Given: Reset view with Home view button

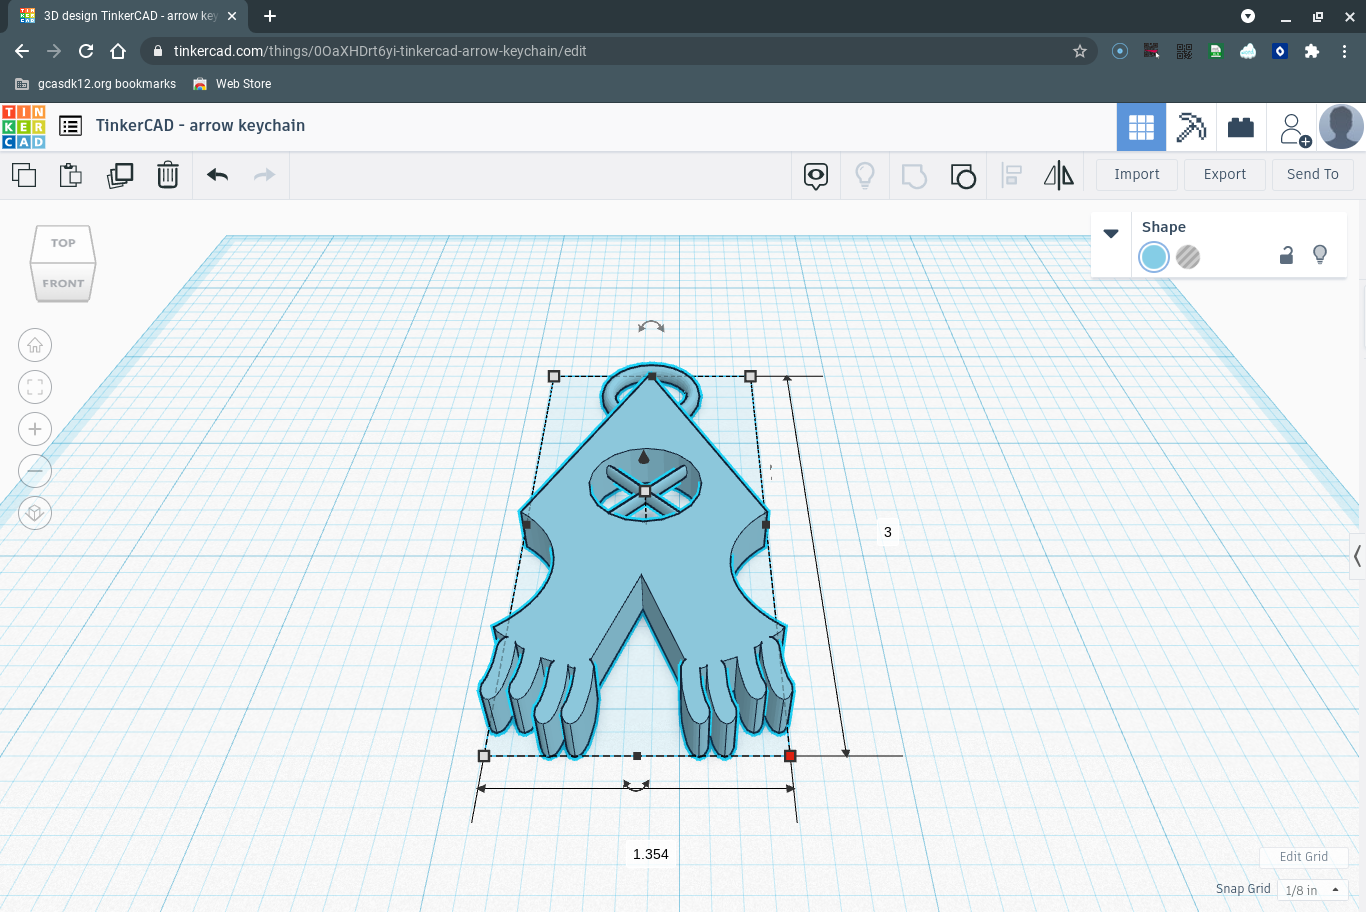Looking at the screenshot, I should point(35,345).
